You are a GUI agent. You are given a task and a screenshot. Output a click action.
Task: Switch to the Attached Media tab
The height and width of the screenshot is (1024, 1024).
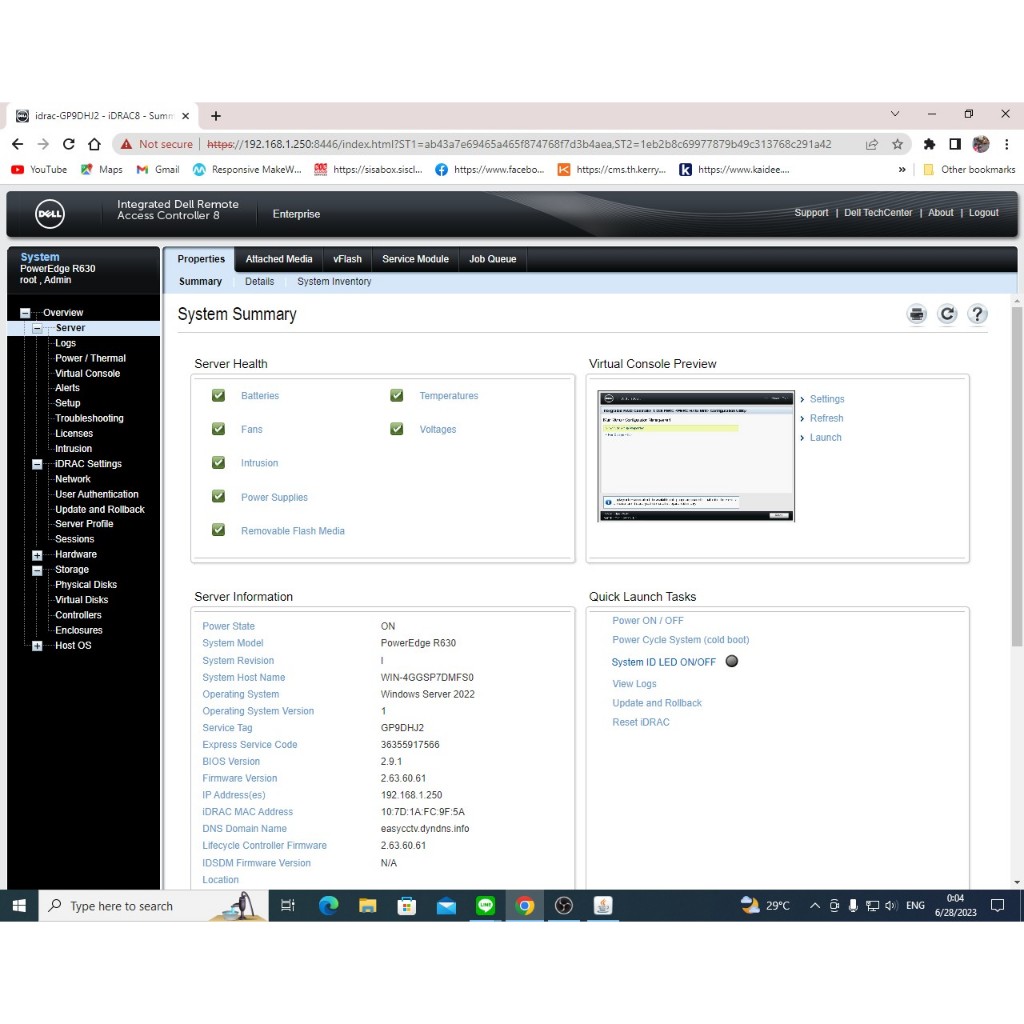coord(279,259)
